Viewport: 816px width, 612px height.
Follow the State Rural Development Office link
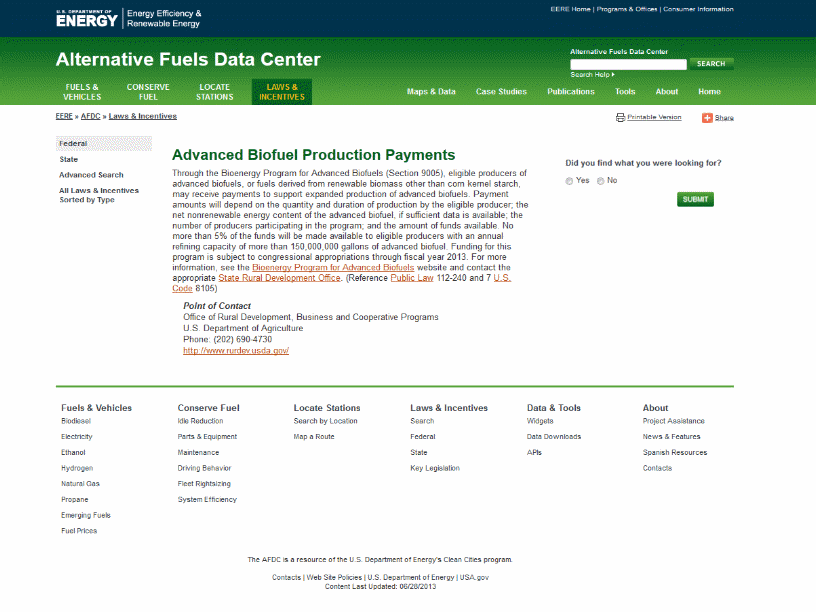(279, 278)
